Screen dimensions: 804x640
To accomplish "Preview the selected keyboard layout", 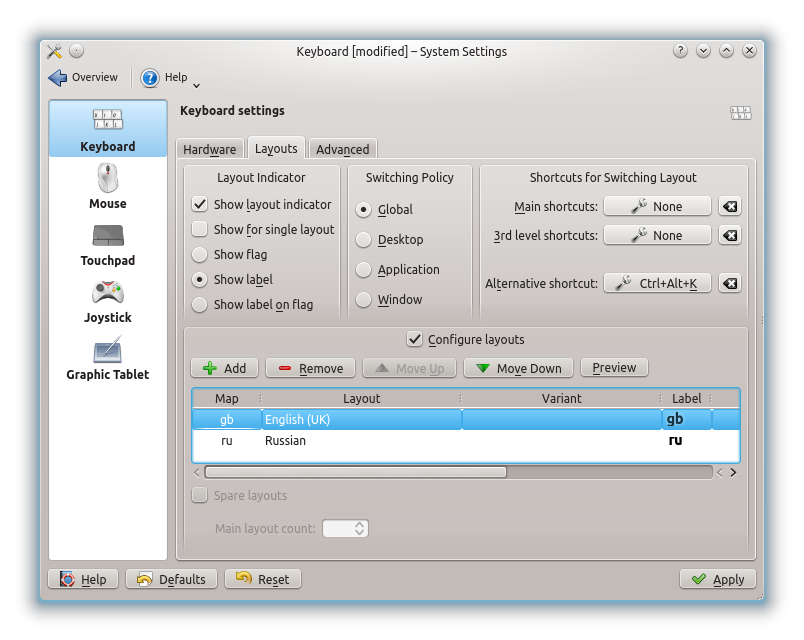I will click(614, 367).
